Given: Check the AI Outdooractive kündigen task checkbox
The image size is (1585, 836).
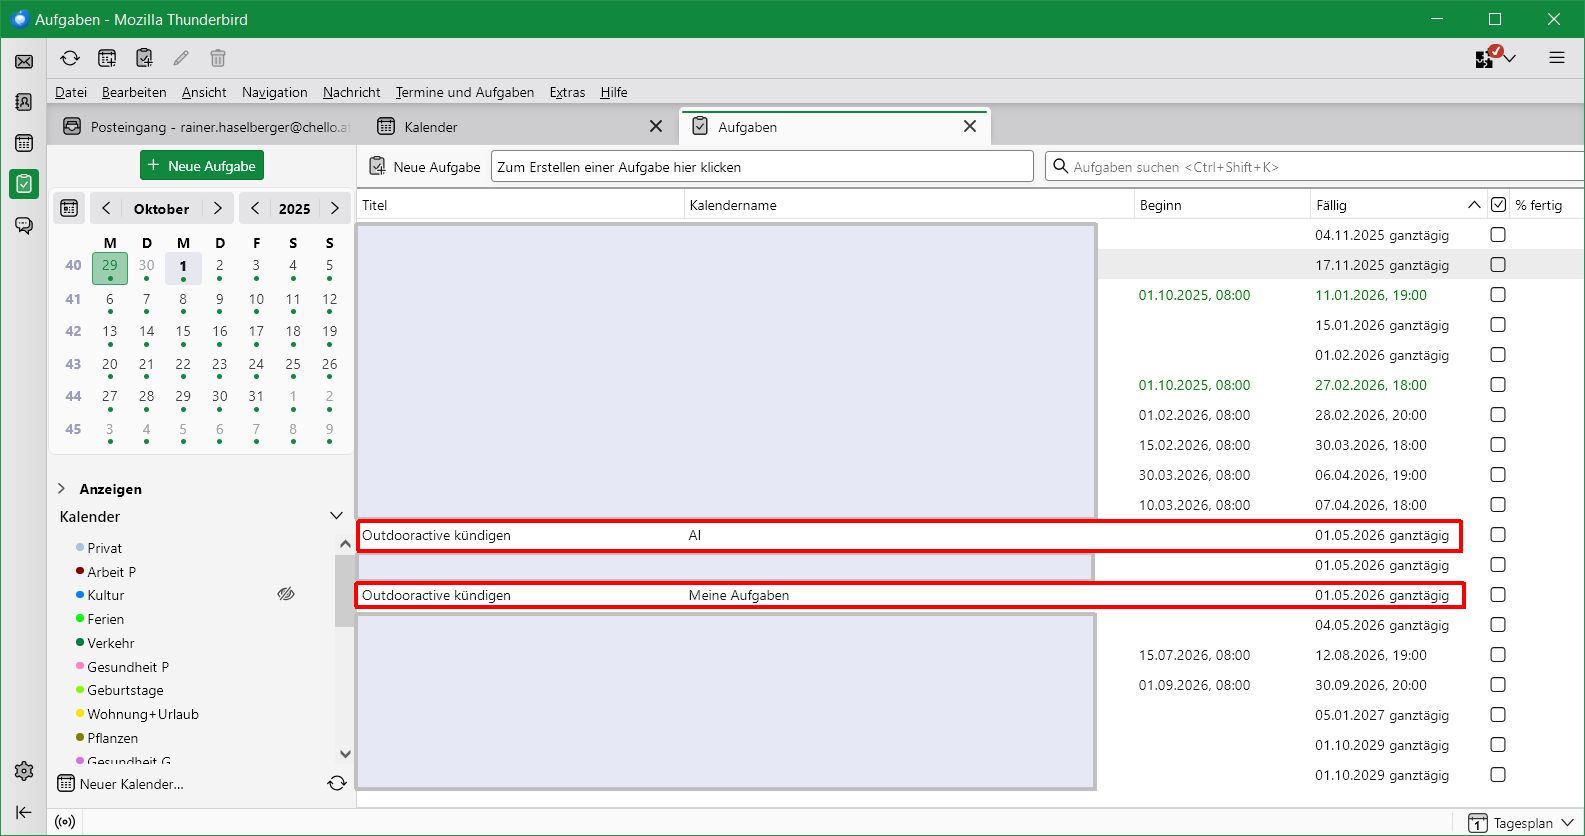Looking at the screenshot, I should [1497, 535].
